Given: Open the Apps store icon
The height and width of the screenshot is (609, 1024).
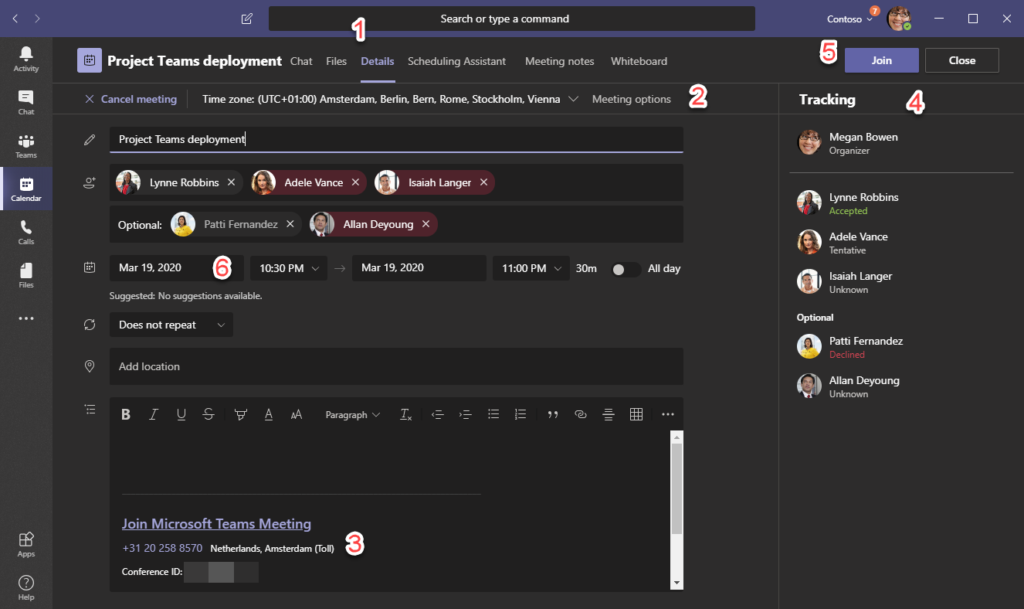Looking at the screenshot, I should (x=26, y=544).
